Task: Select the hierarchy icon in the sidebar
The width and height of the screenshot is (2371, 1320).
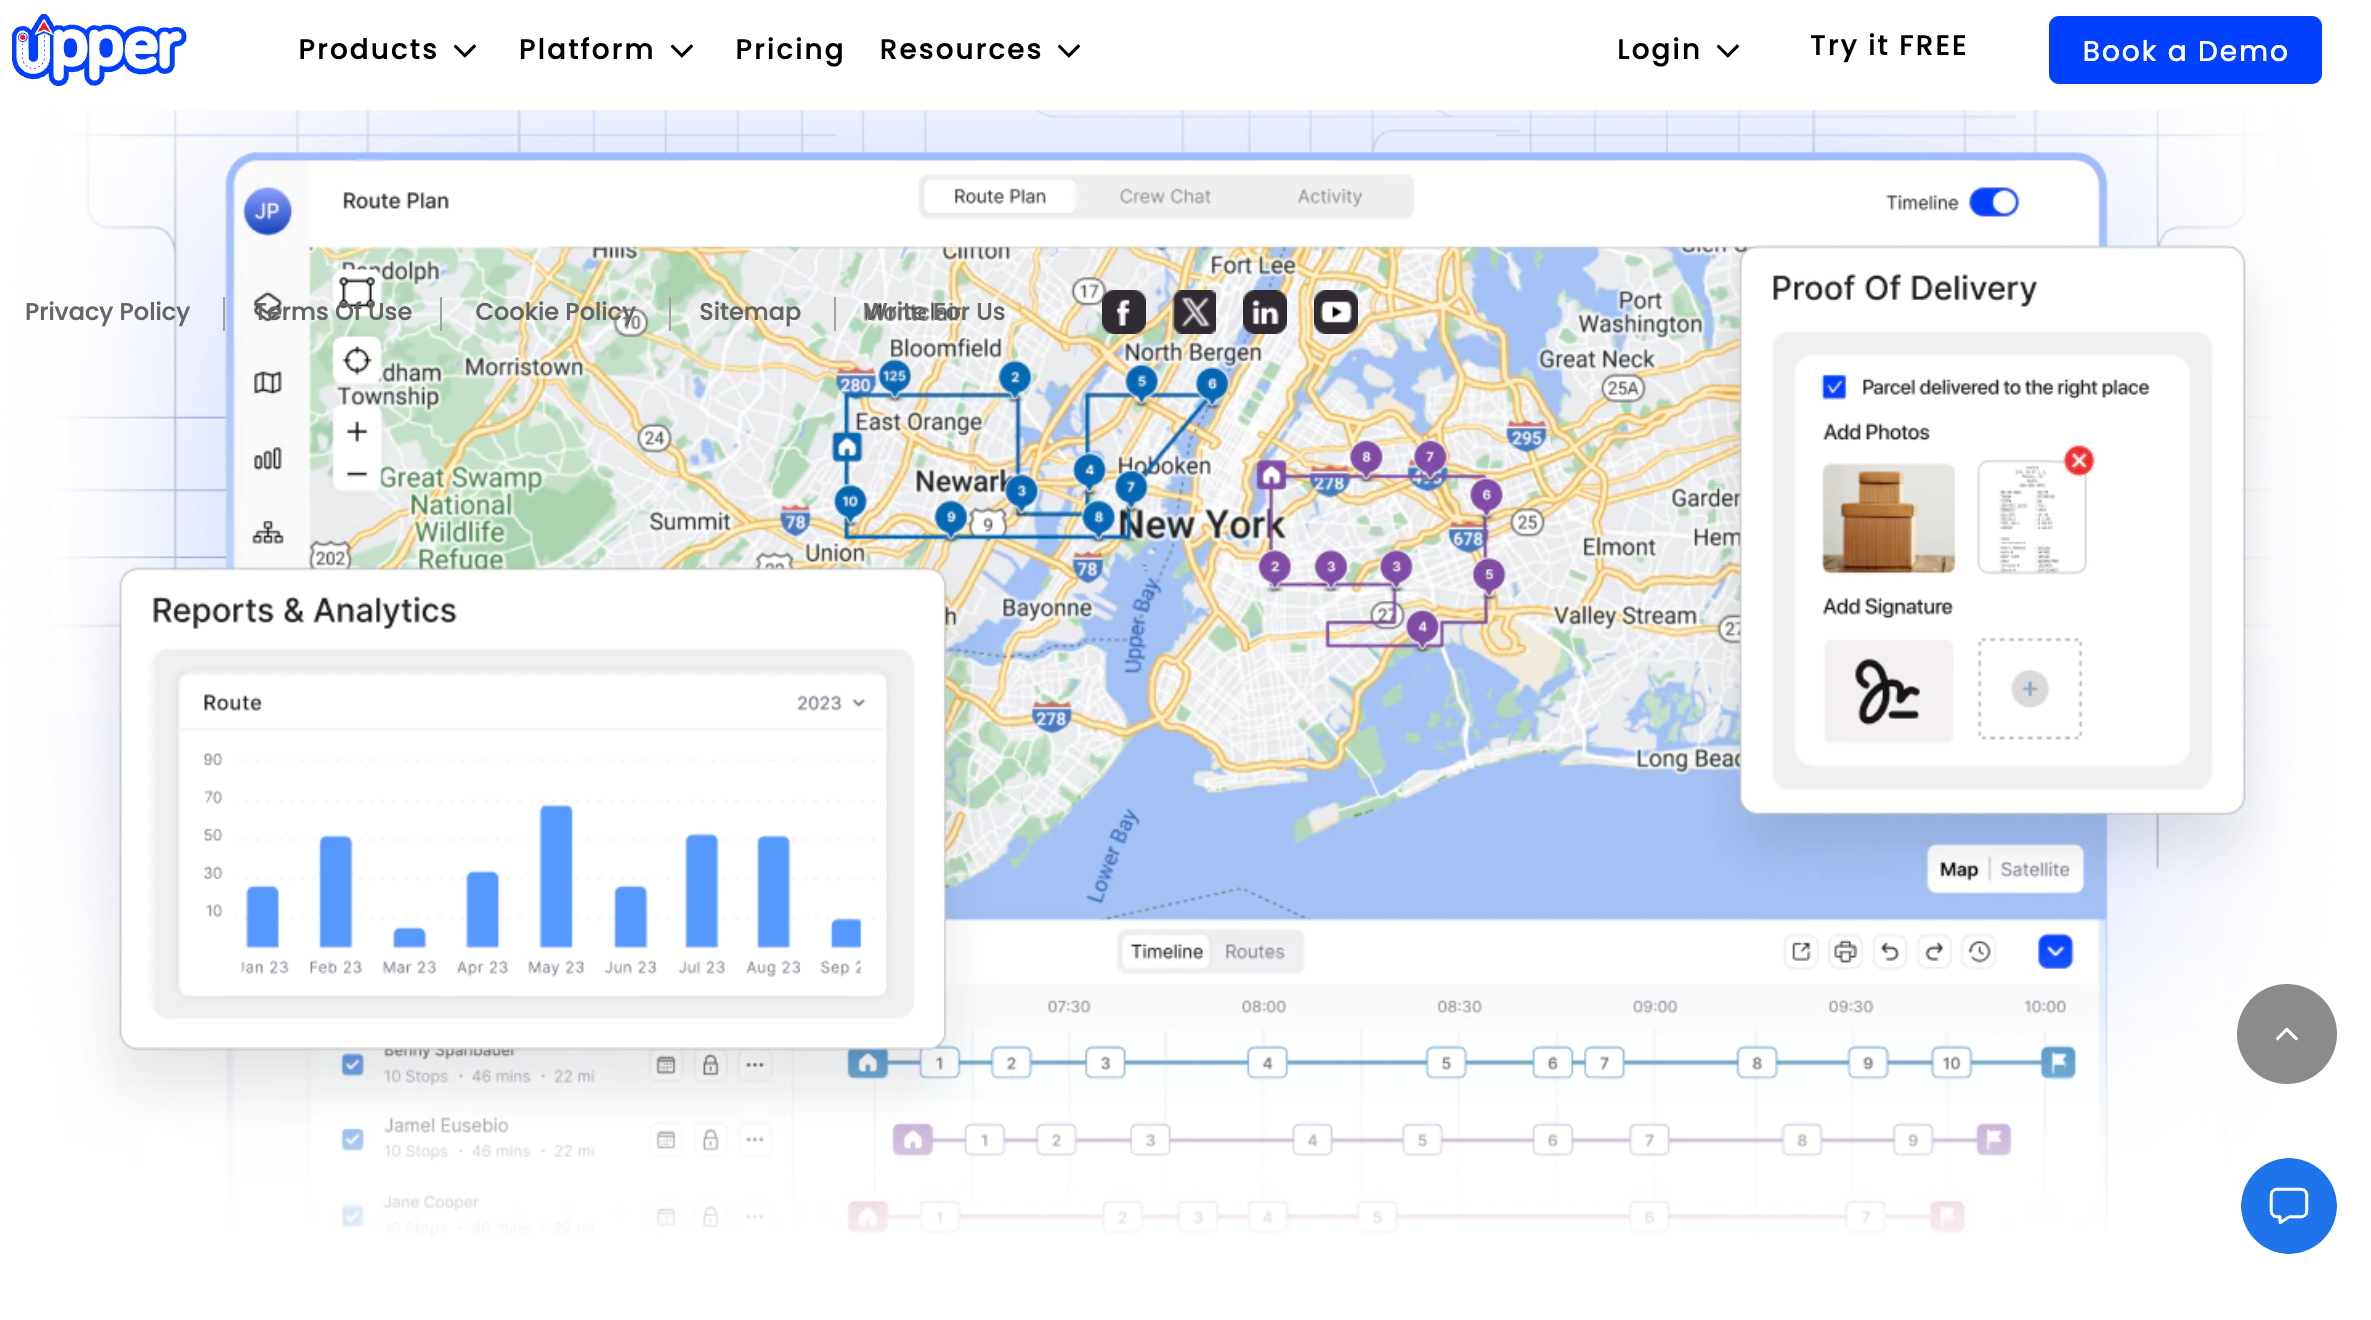Action: (x=267, y=532)
